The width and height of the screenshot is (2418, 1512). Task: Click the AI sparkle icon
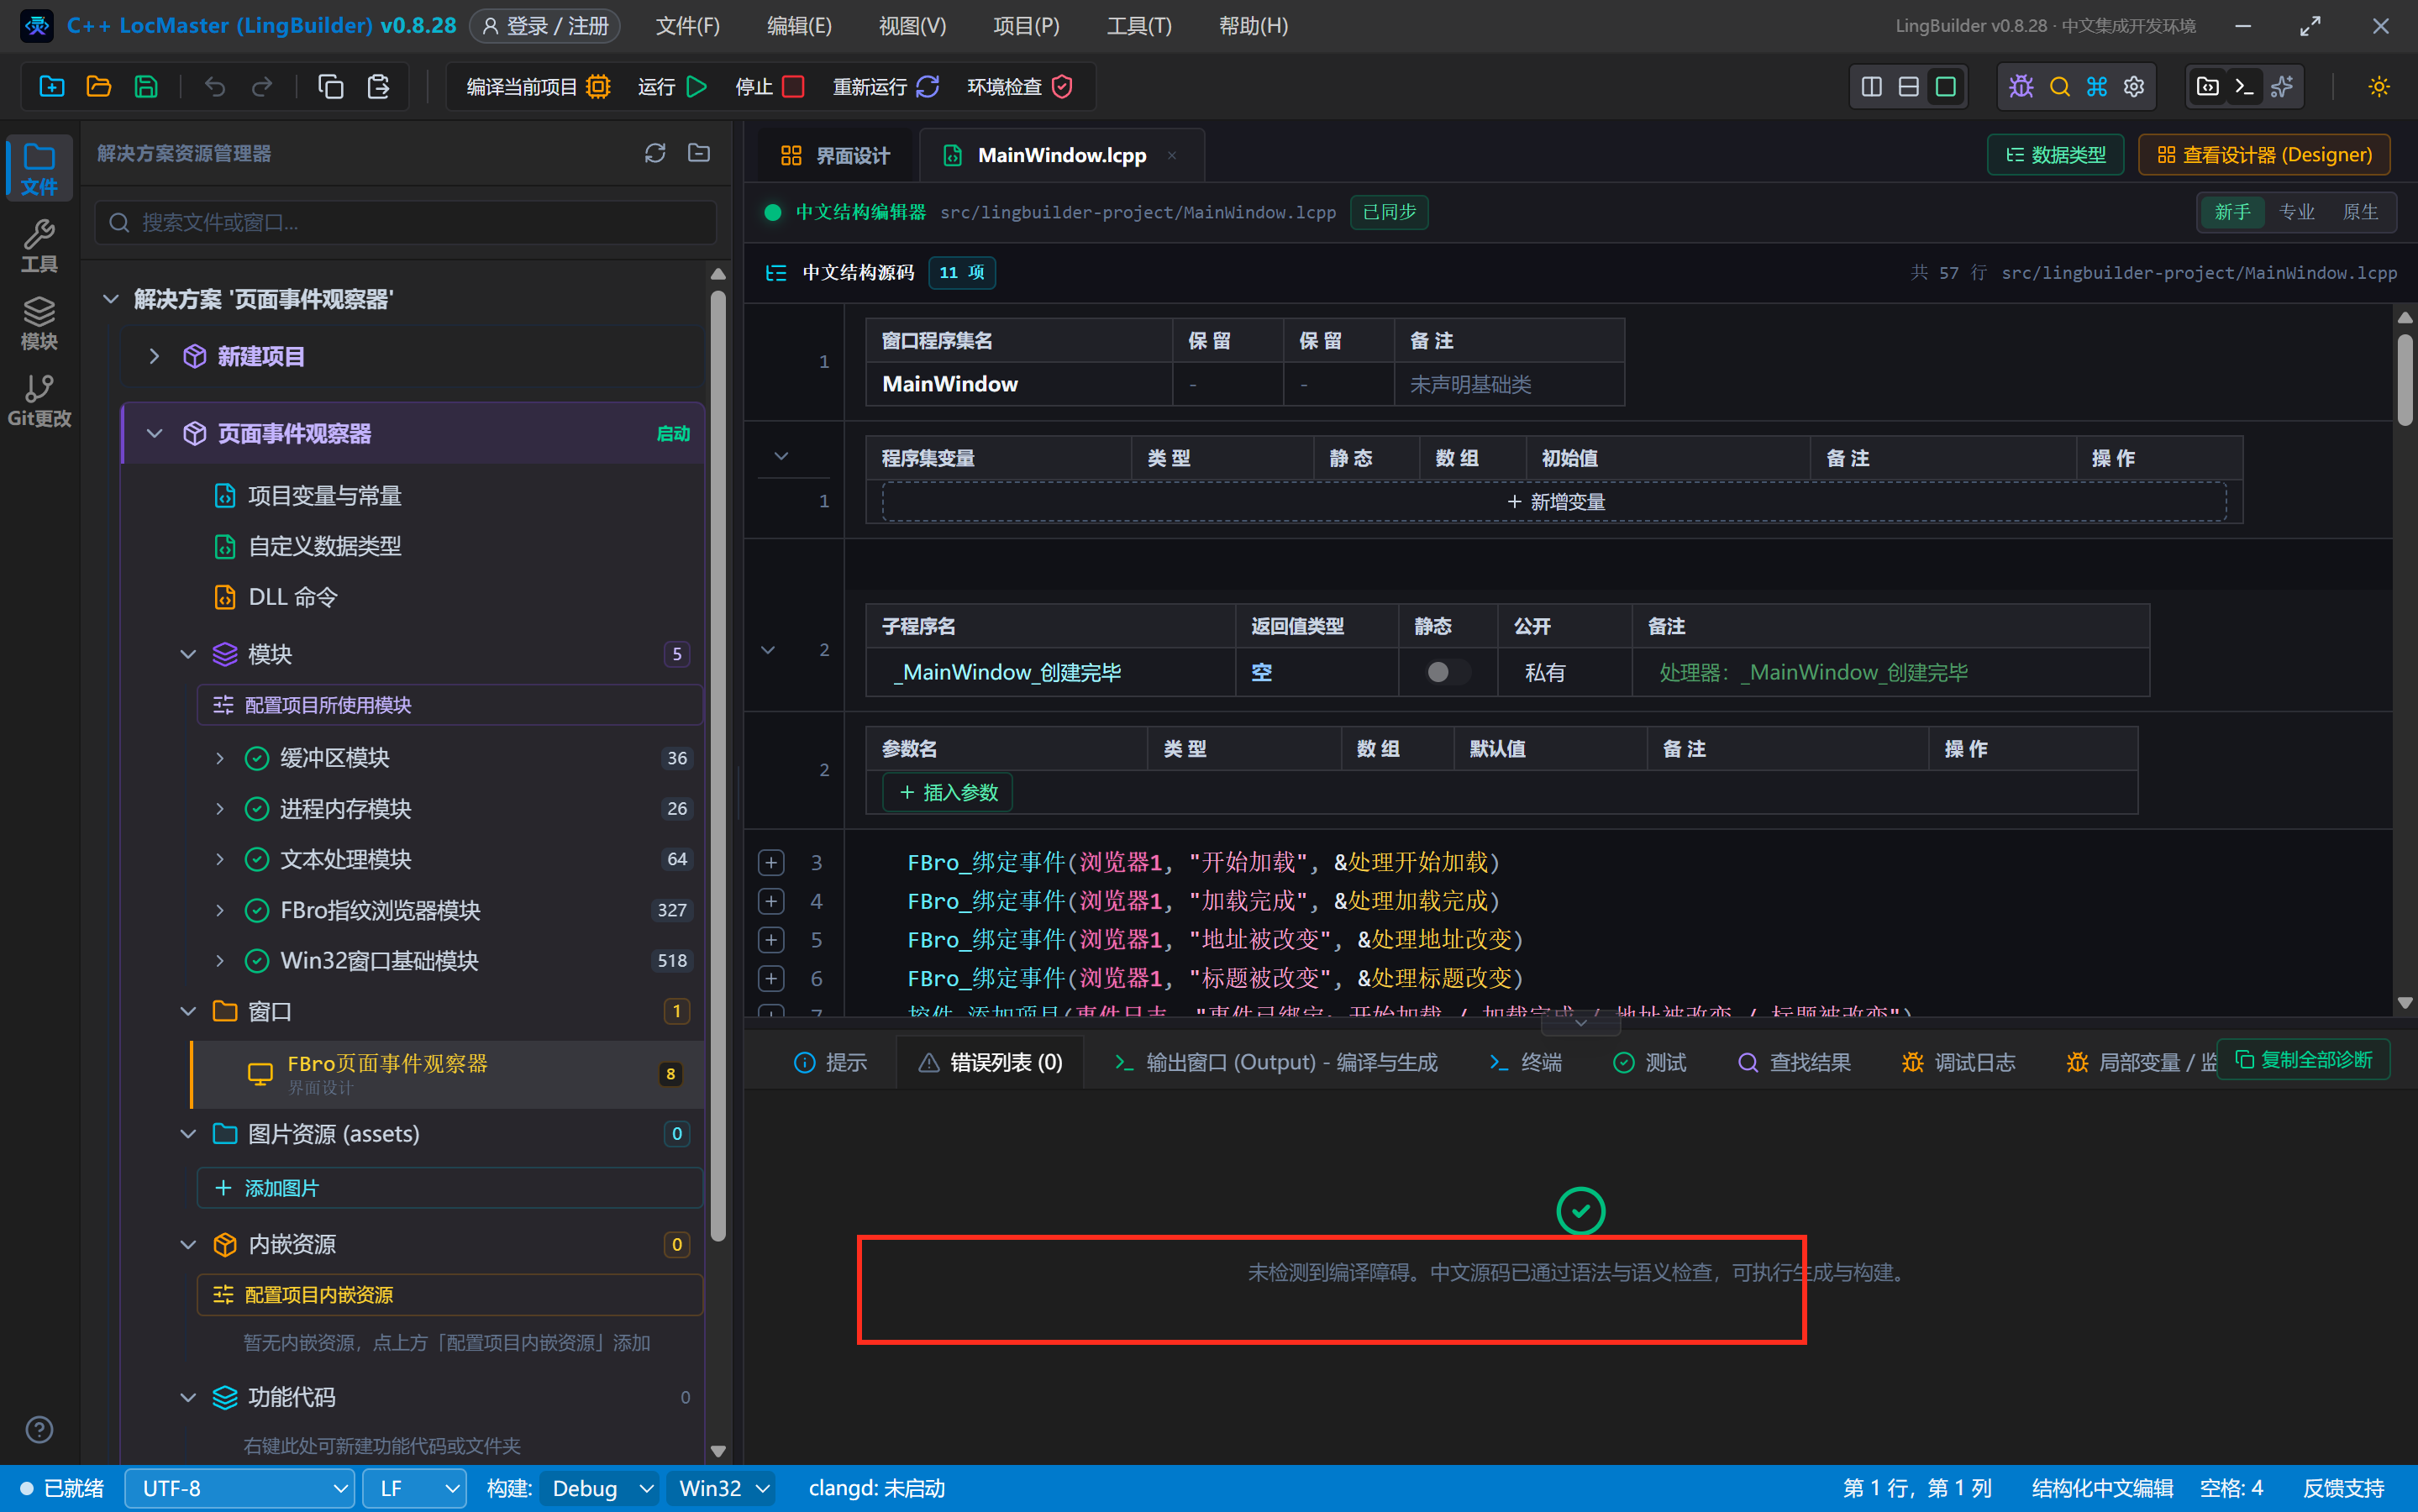pyautogui.click(x=2282, y=87)
